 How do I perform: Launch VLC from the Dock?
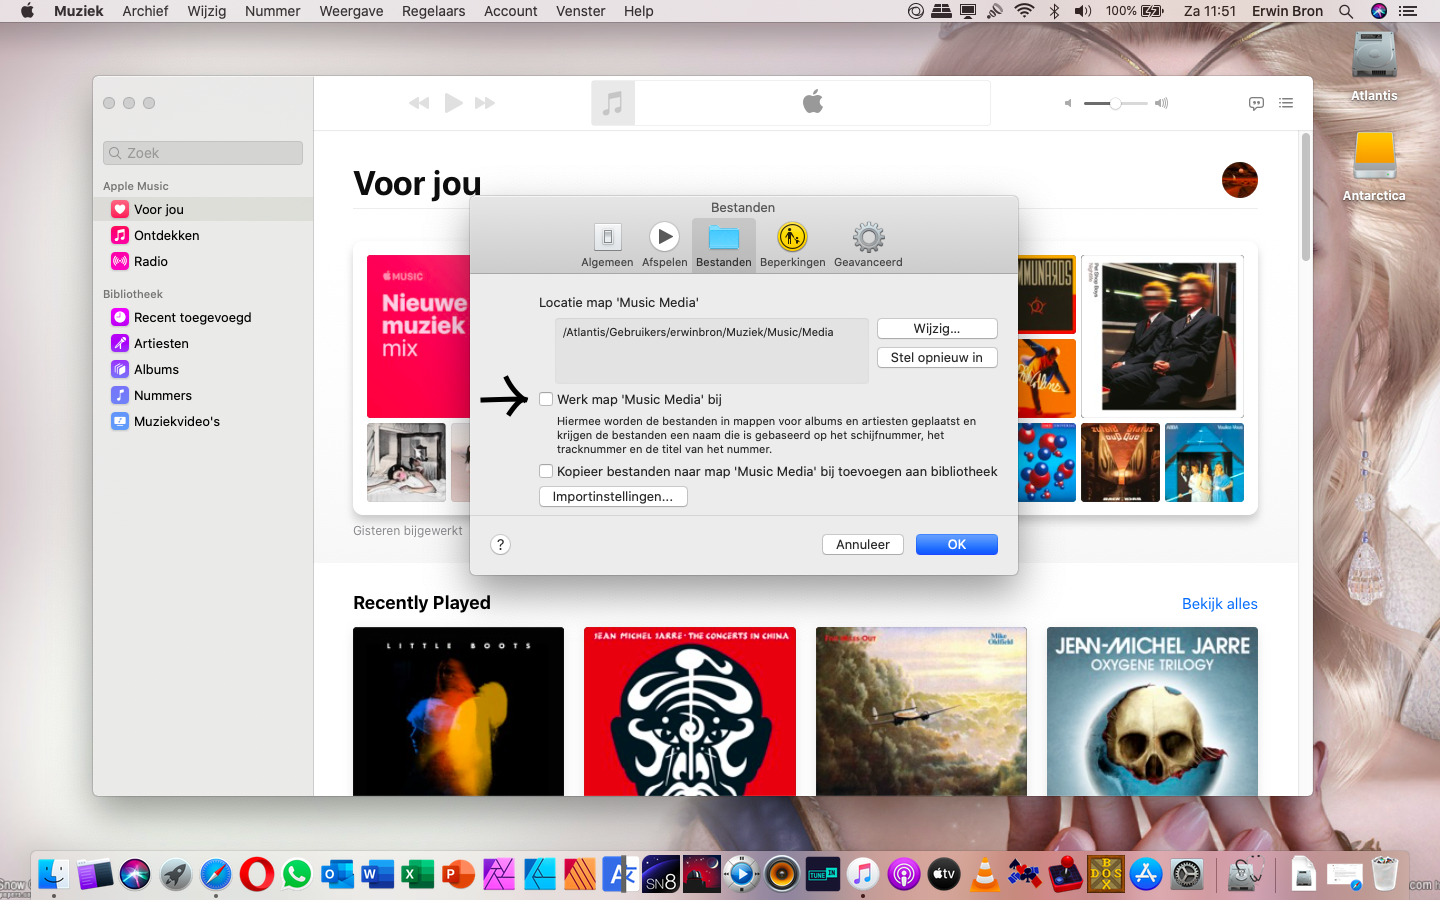[984, 874]
